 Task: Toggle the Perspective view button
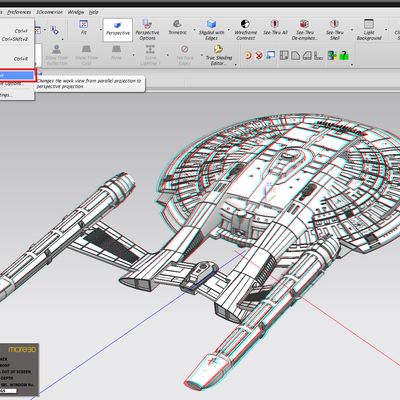pos(118,30)
